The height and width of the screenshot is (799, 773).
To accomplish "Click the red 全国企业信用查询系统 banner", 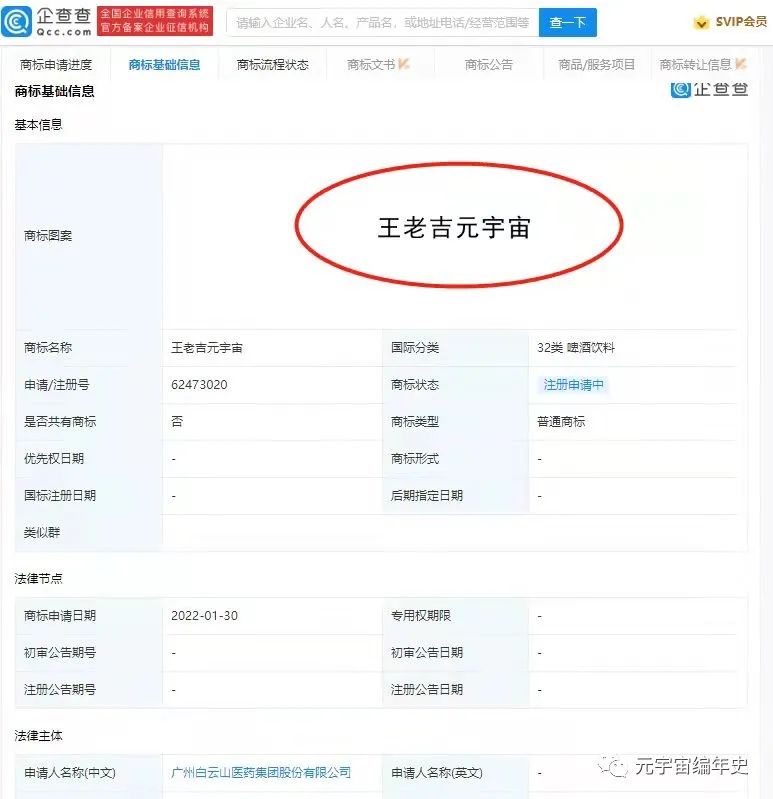I will 155,21.
